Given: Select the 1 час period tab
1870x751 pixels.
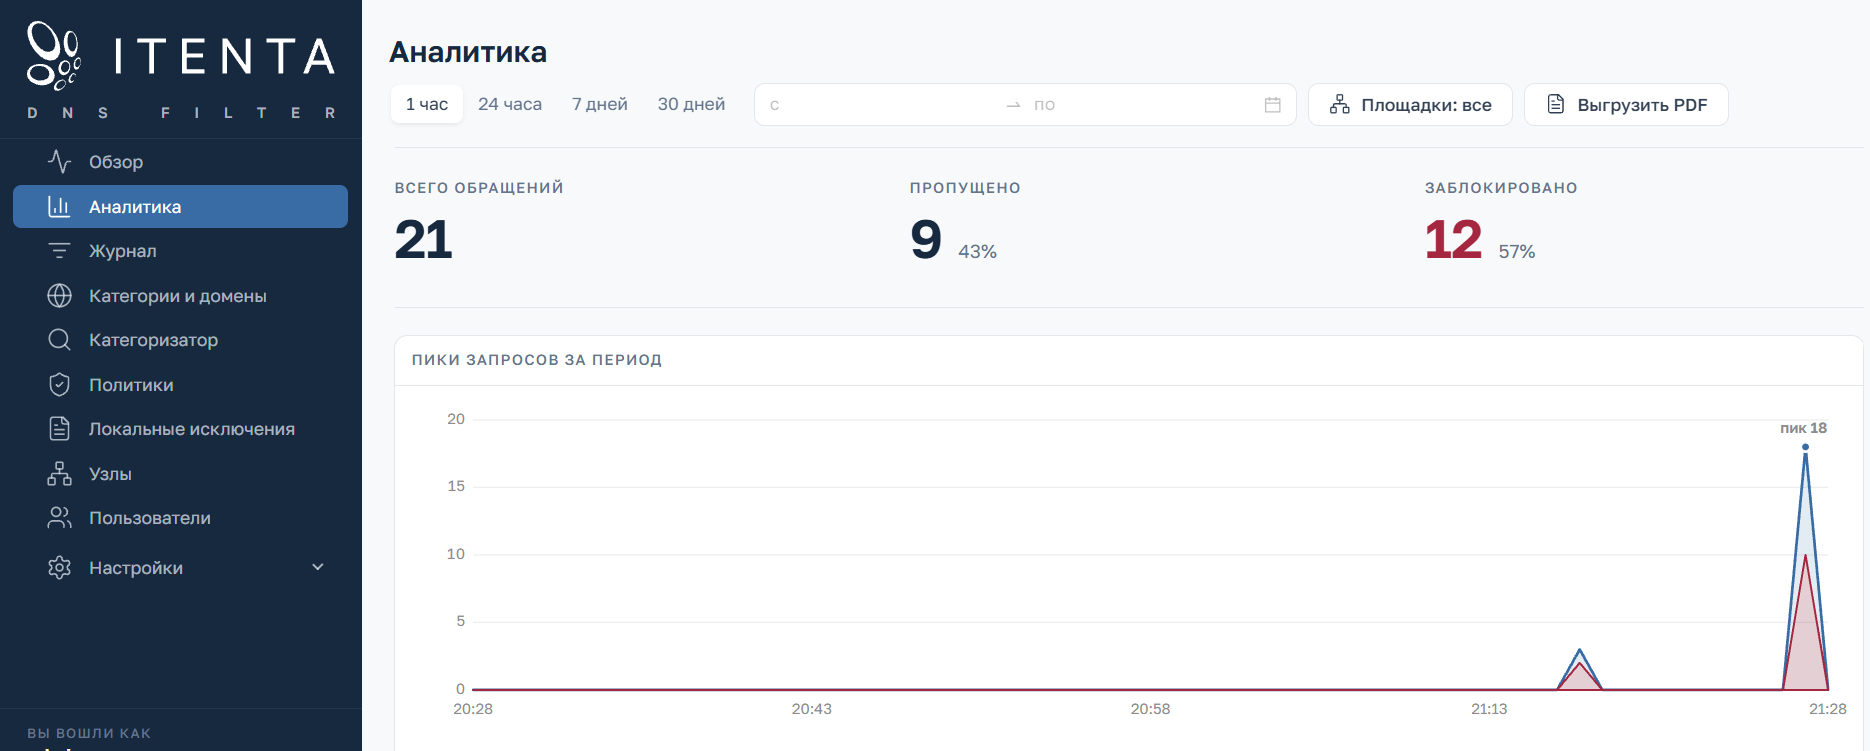Looking at the screenshot, I should click(x=427, y=104).
